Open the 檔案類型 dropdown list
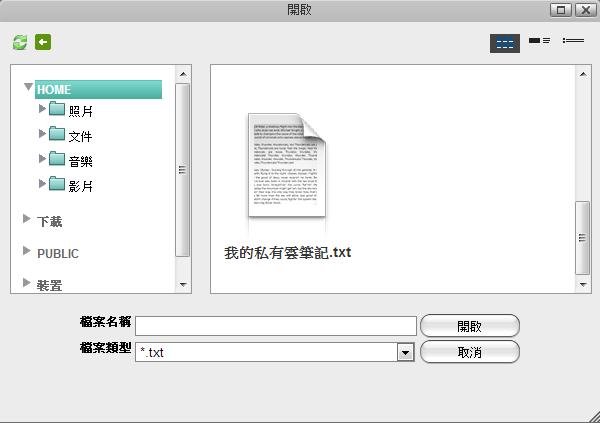This screenshot has width=600, height=423. pyautogui.click(x=405, y=352)
